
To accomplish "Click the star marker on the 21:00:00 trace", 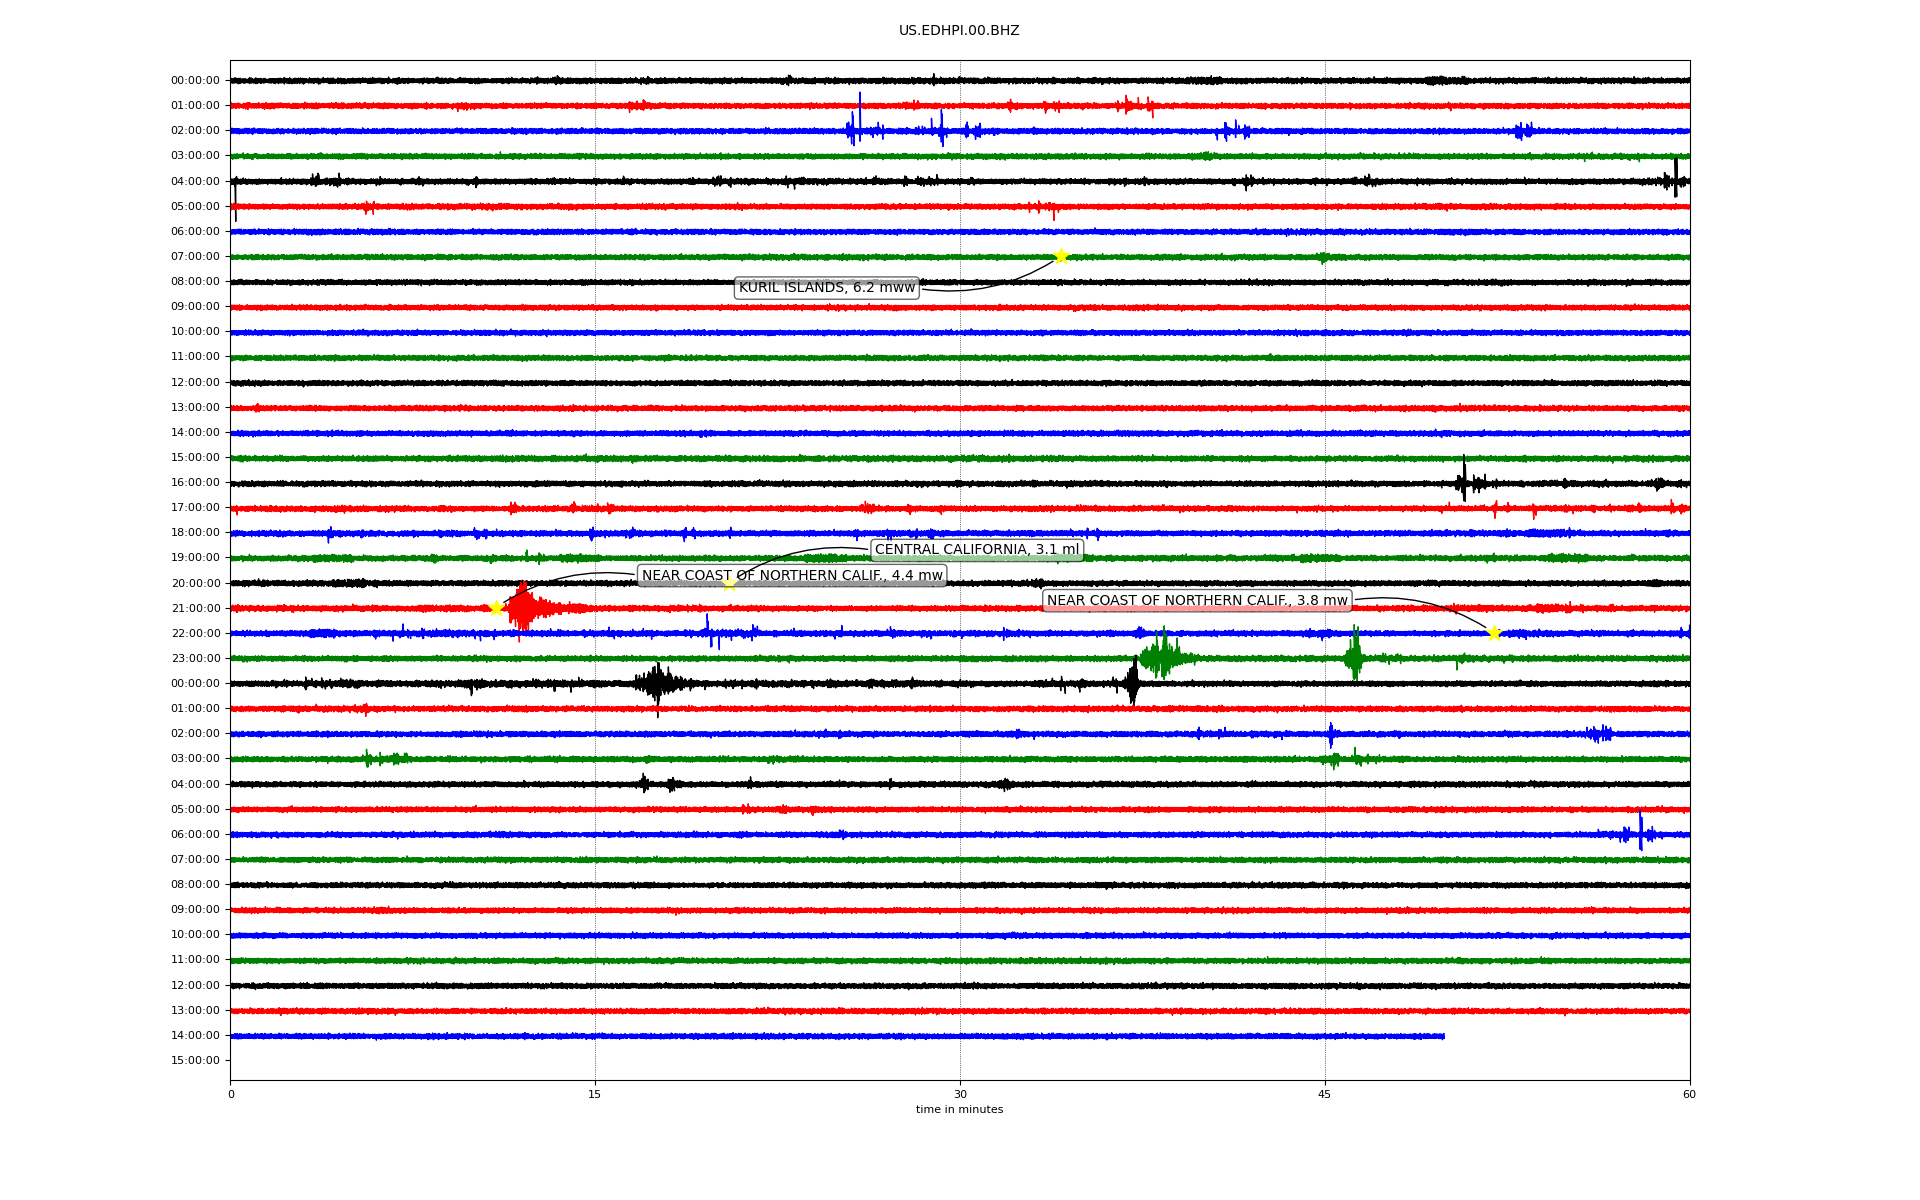I will pos(496,608).
